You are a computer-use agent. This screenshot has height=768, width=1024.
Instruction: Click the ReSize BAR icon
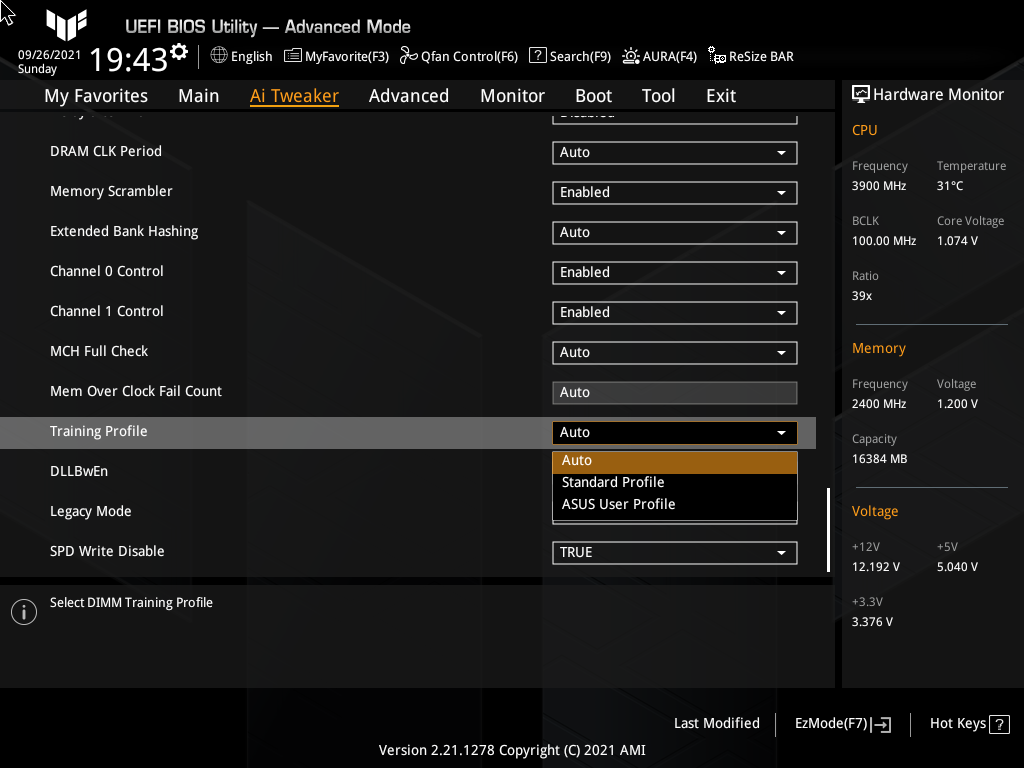[750, 56]
